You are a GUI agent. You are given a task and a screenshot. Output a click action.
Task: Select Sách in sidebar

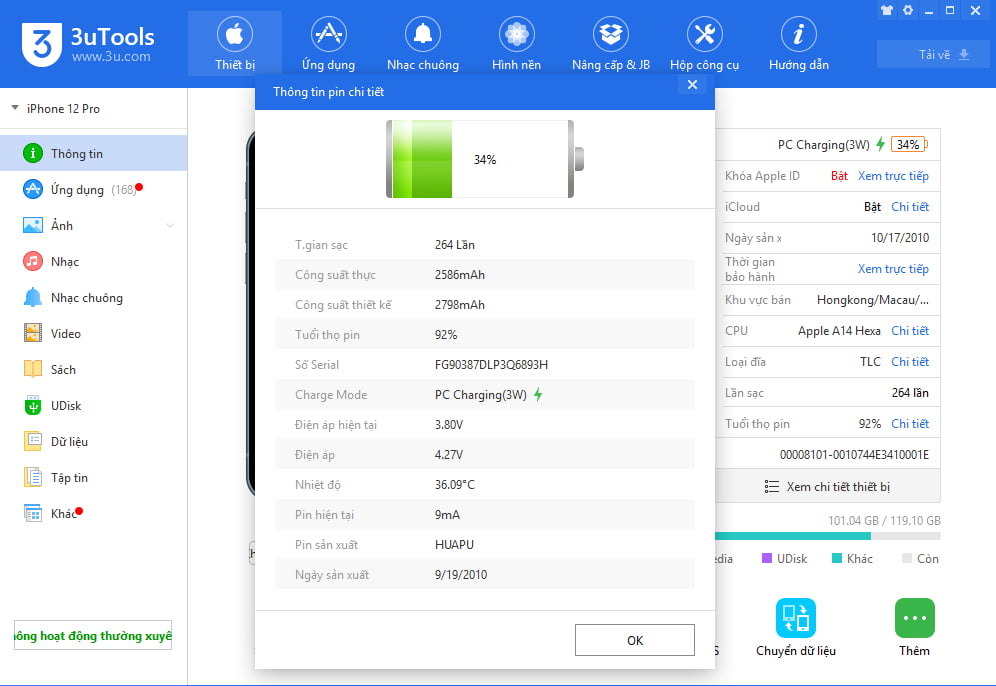coord(93,370)
